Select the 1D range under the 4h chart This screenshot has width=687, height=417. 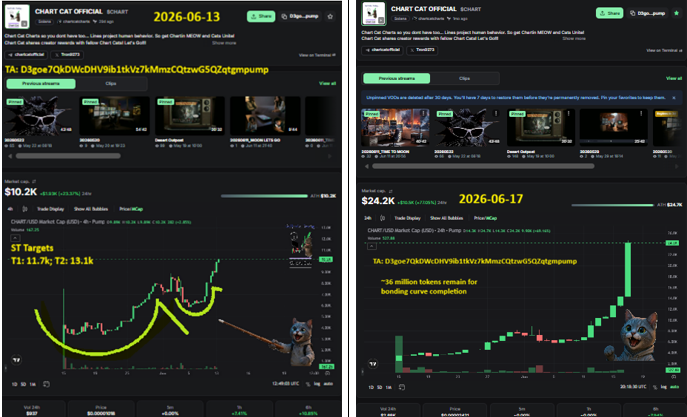pyautogui.click(x=14, y=384)
